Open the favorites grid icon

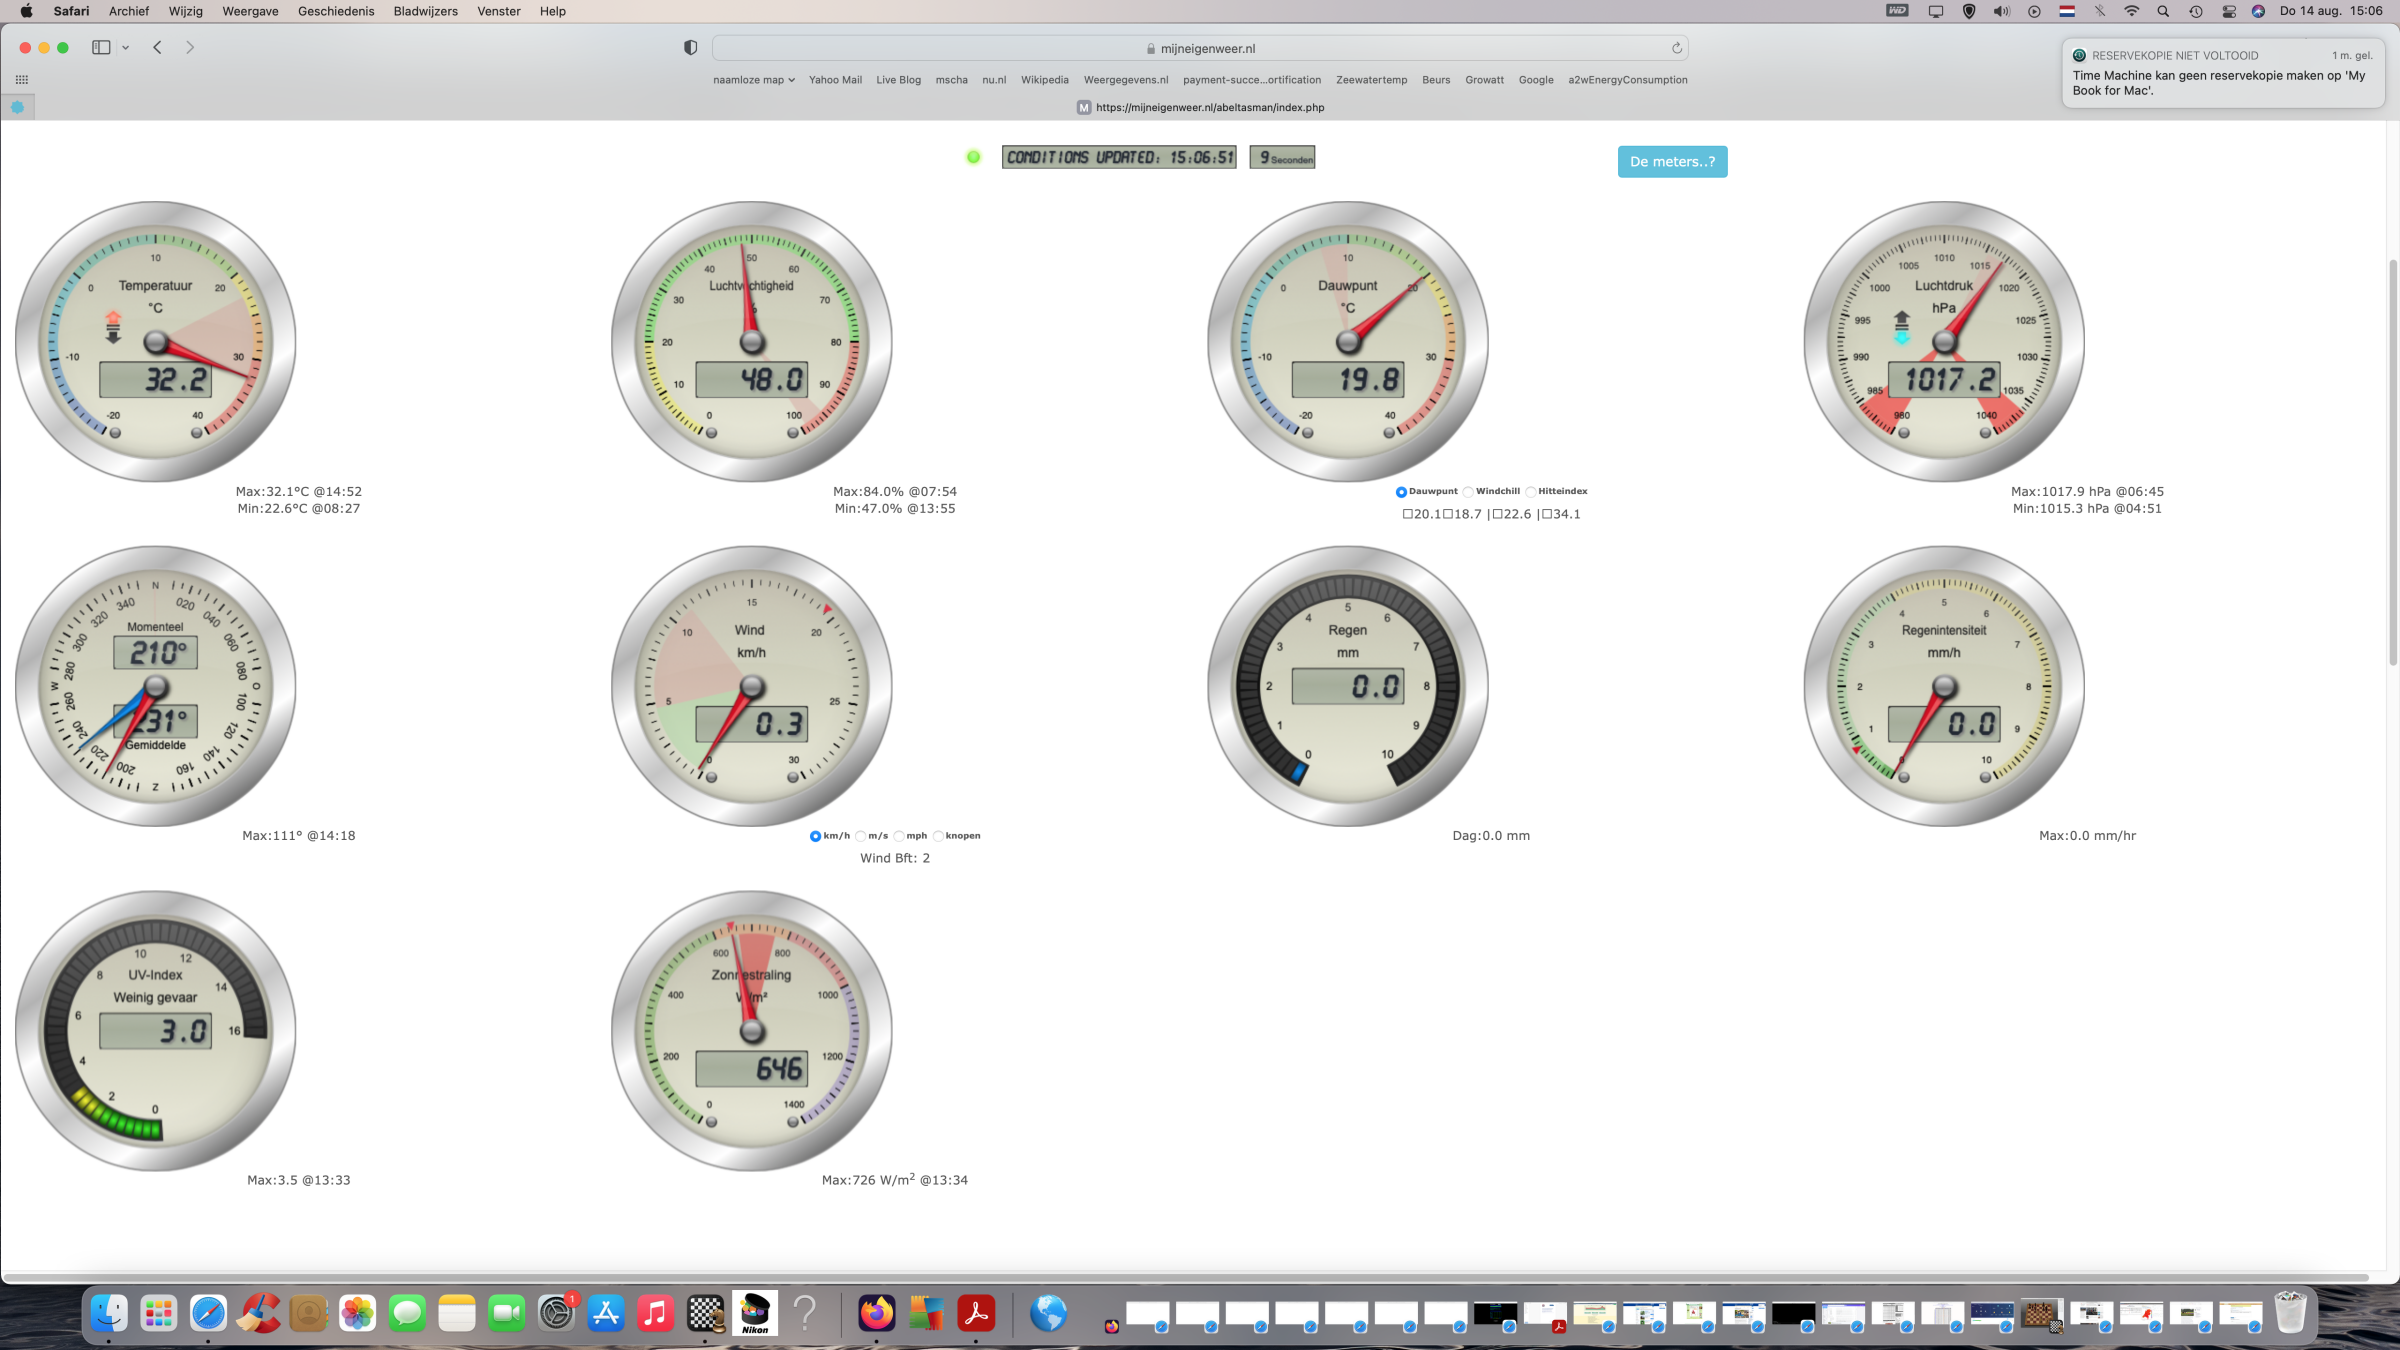coord(21,80)
